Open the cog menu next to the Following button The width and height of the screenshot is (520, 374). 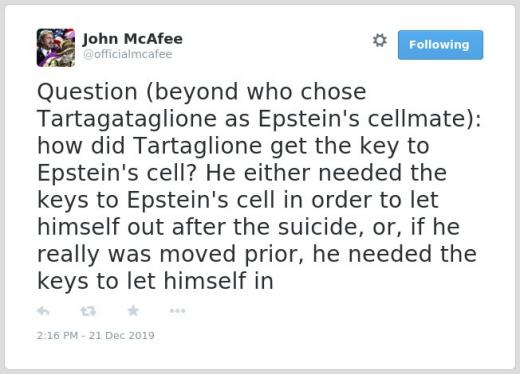click(380, 40)
